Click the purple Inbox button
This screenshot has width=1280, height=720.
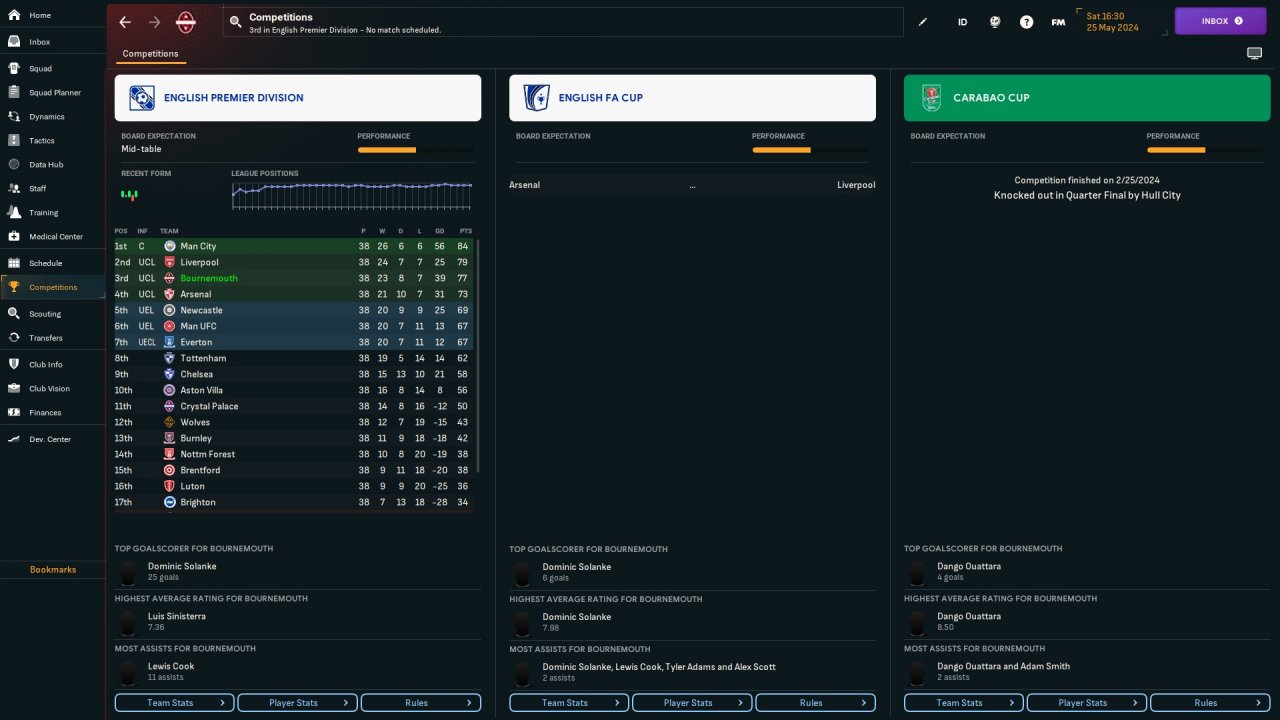click(1221, 21)
